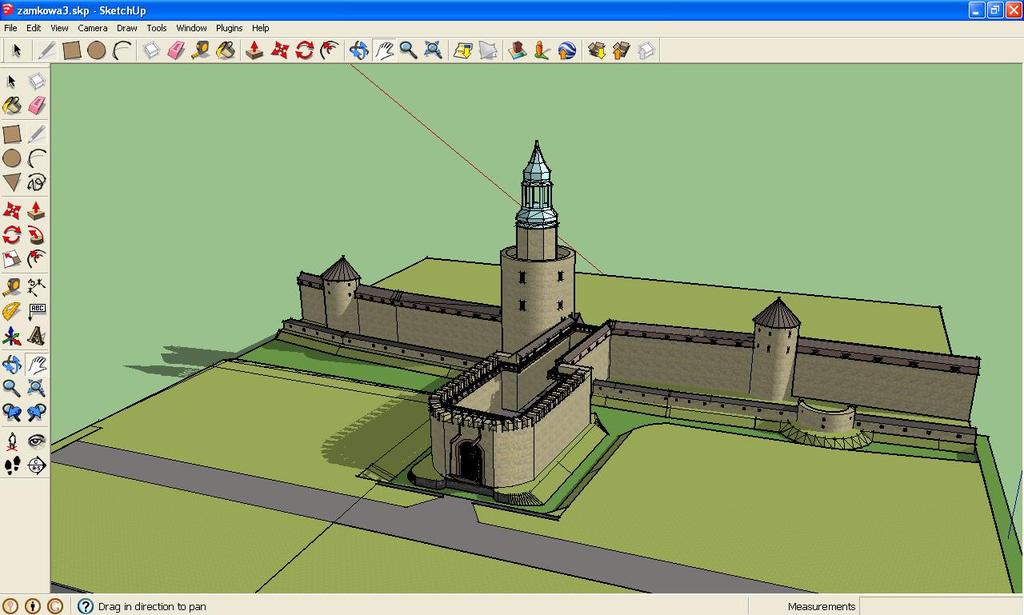This screenshot has width=1024, height=615.
Task: Select the Walk footprints tool
Action: point(12,465)
